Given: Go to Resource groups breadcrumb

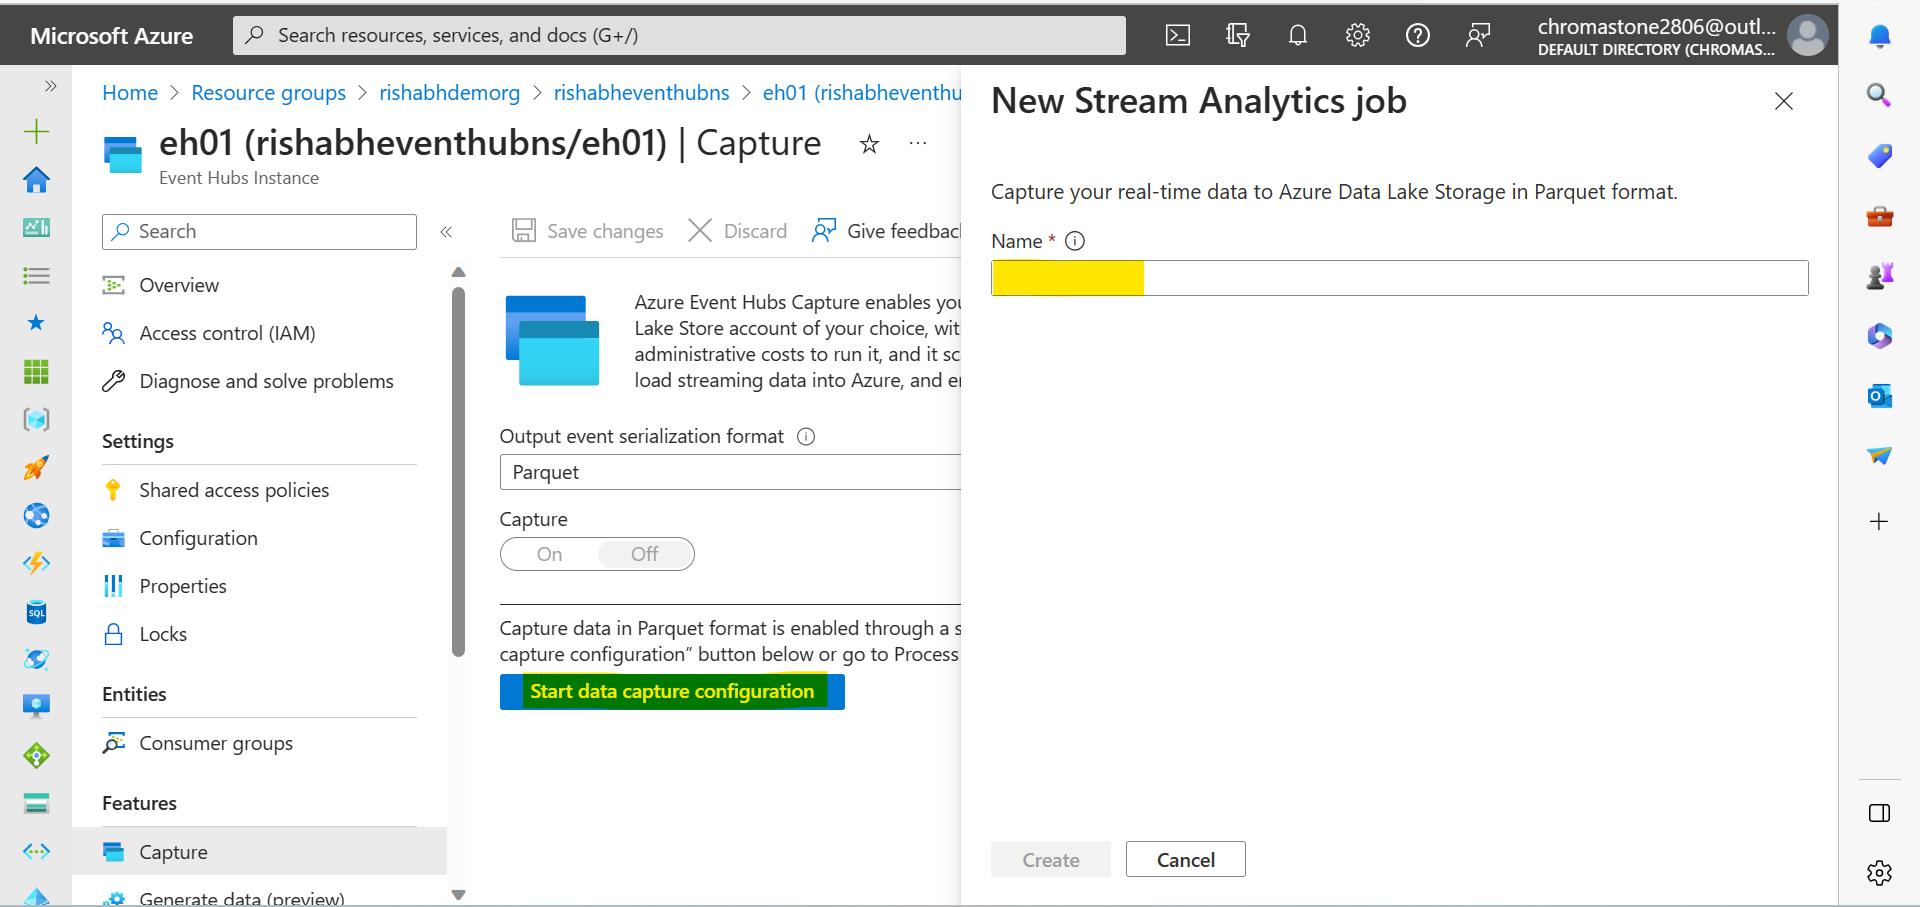Looking at the screenshot, I should (268, 93).
